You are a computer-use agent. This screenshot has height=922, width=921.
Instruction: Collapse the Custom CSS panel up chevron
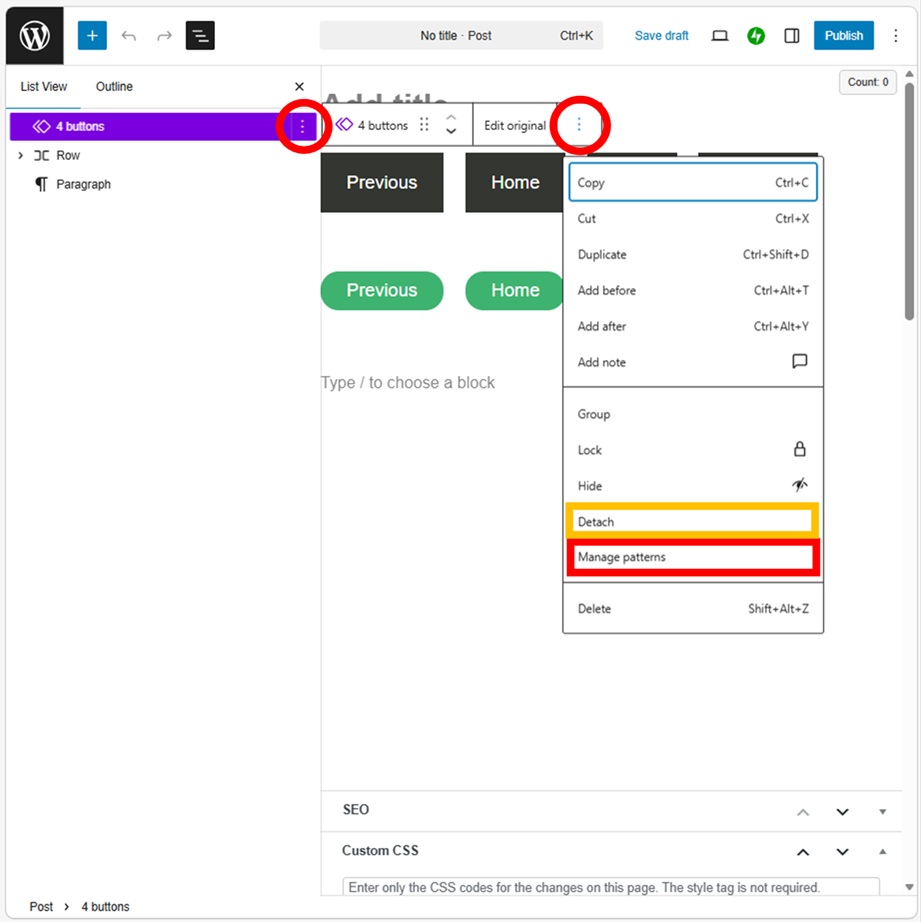pos(802,852)
